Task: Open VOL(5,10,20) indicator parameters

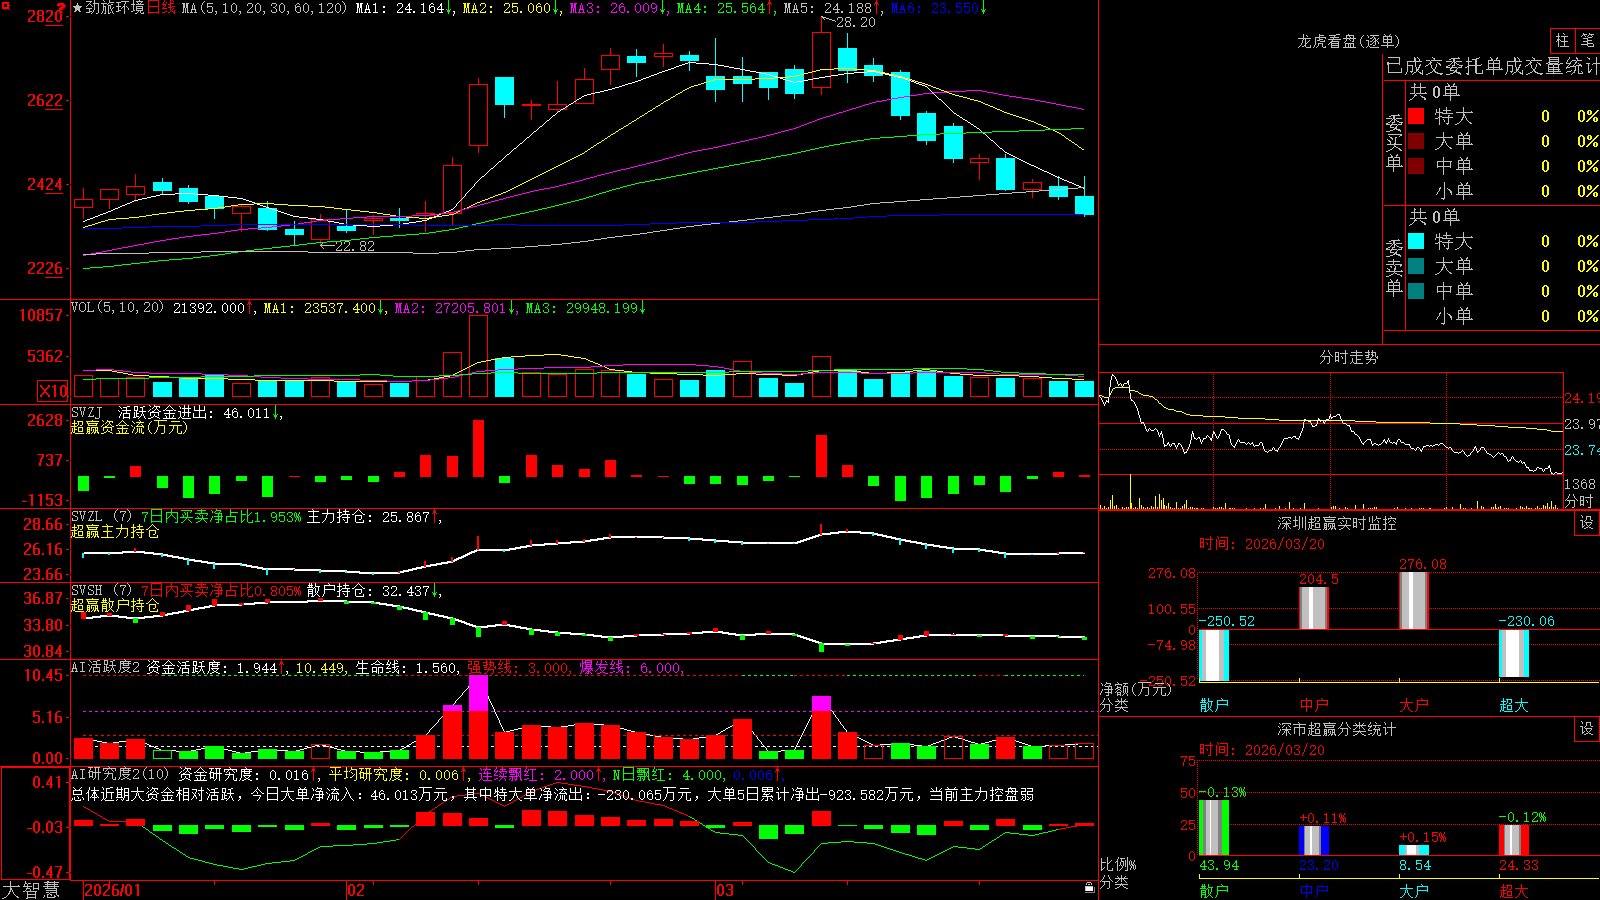Action: point(117,308)
